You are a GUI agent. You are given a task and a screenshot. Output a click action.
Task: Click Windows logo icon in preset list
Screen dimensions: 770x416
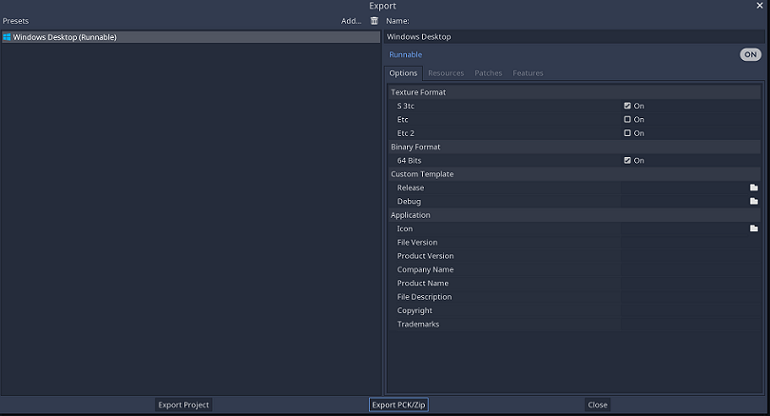(7, 37)
